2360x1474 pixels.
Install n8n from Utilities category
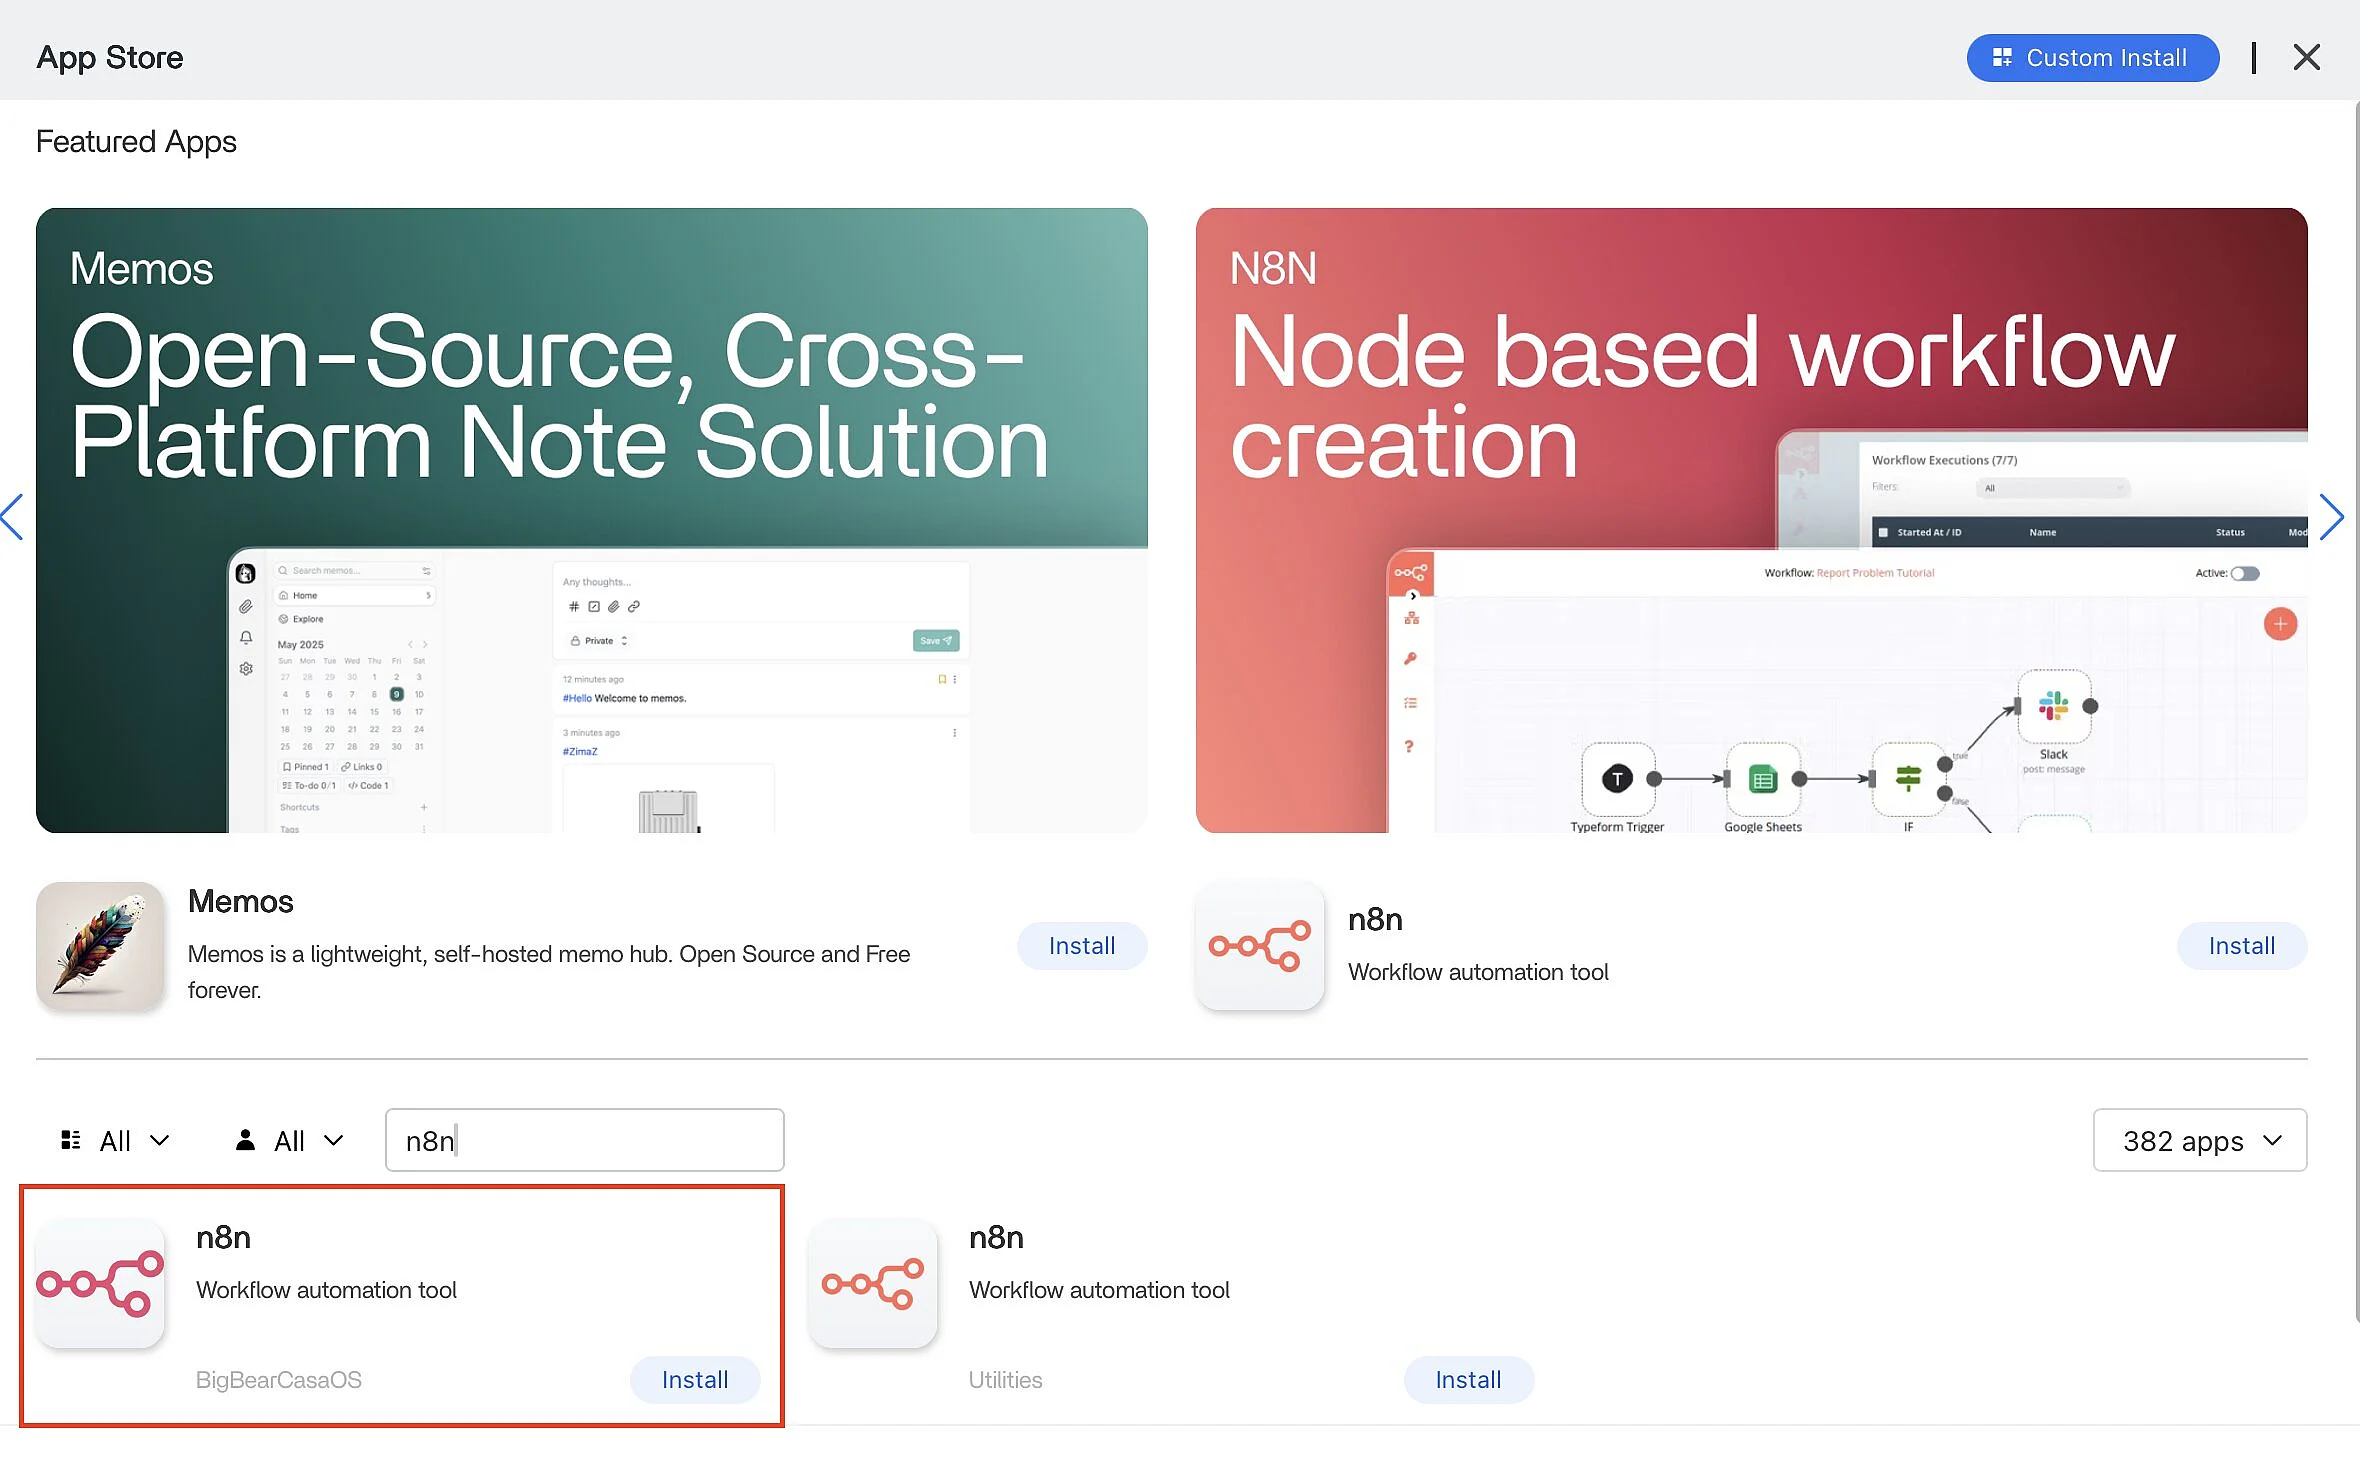coord(1468,1380)
